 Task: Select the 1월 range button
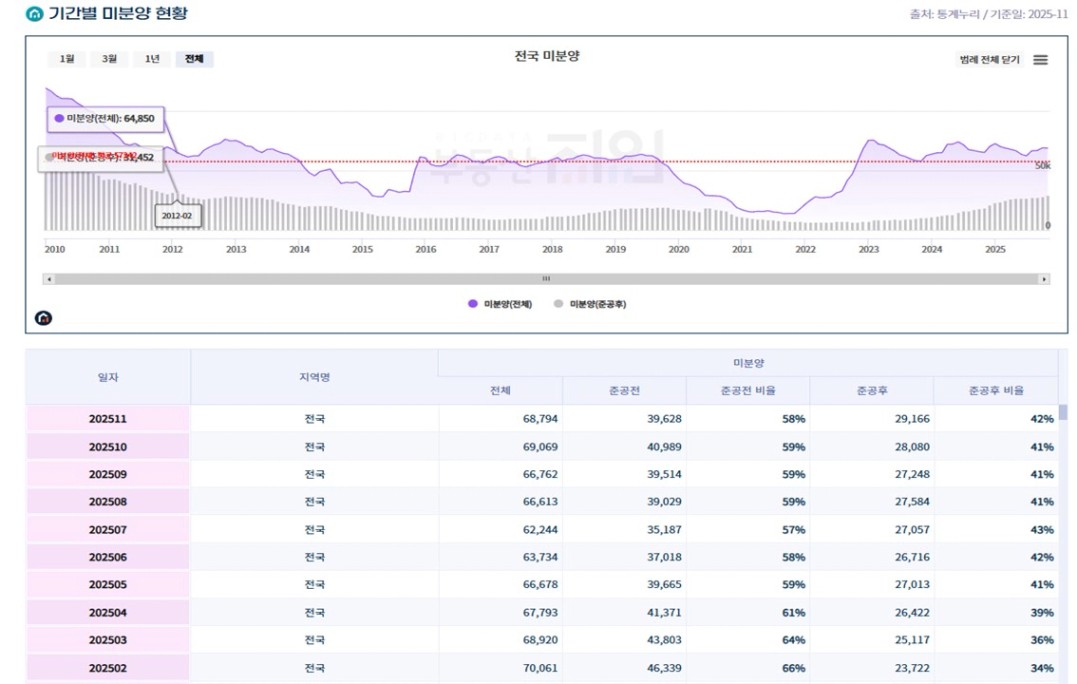coord(66,59)
